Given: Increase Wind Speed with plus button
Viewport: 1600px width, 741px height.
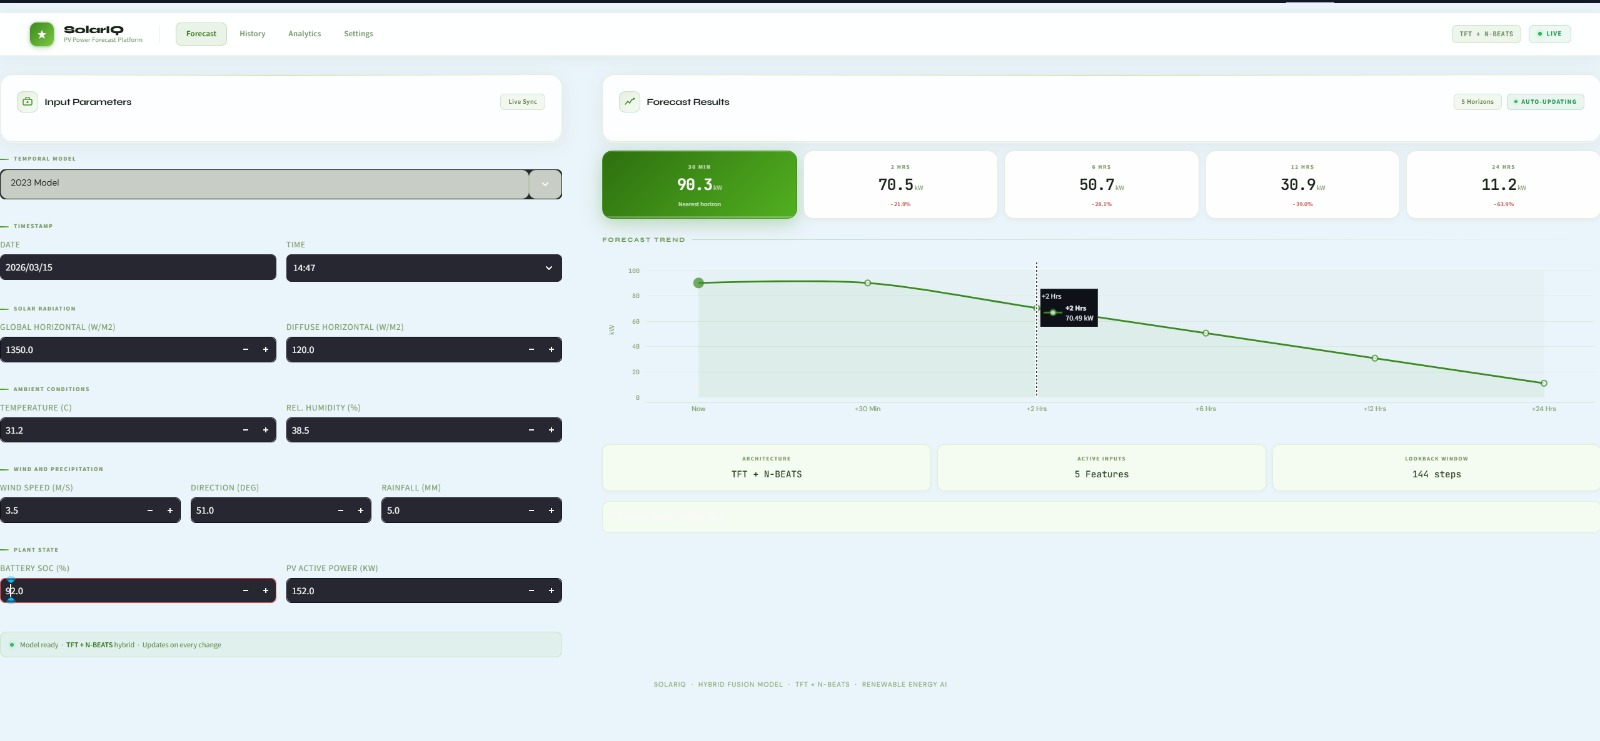Looking at the screenshot, I should click(170, 511).
